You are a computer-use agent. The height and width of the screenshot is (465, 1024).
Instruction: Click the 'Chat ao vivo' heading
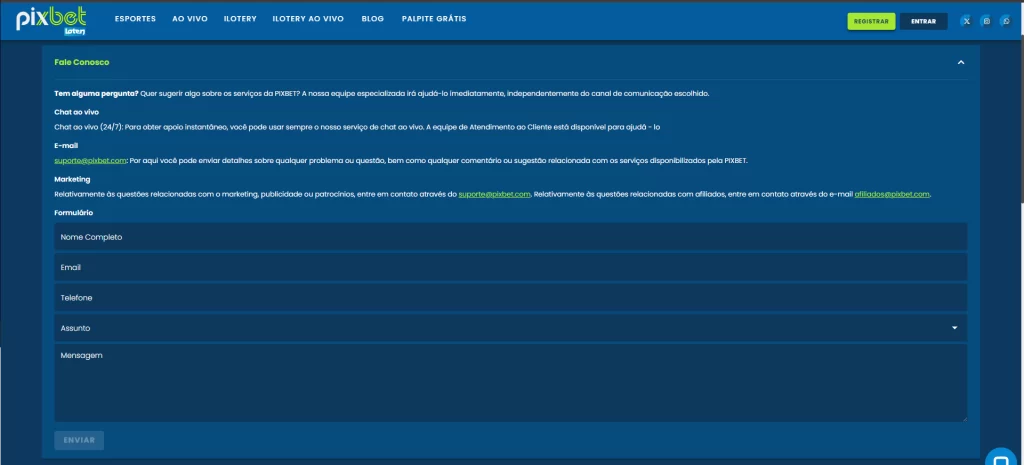[76, 112]
